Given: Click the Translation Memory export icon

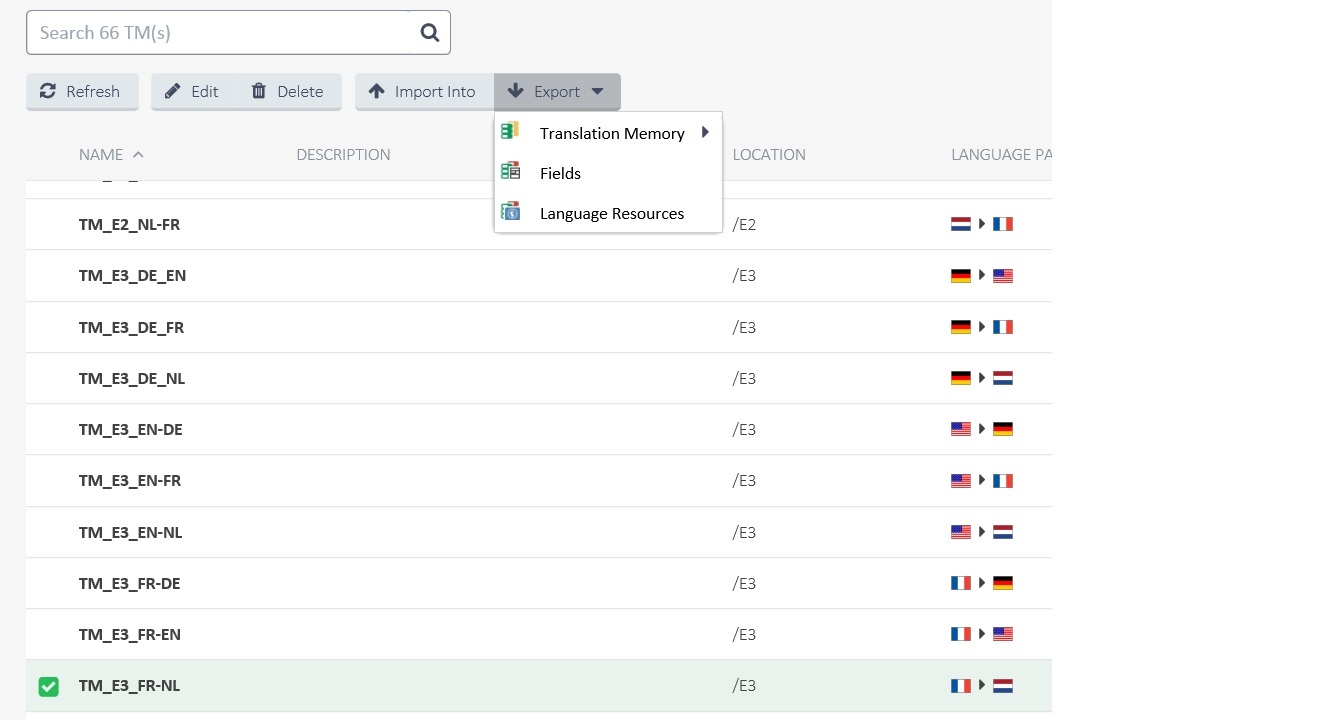Looking at the screenshot, I should (511, 130).
